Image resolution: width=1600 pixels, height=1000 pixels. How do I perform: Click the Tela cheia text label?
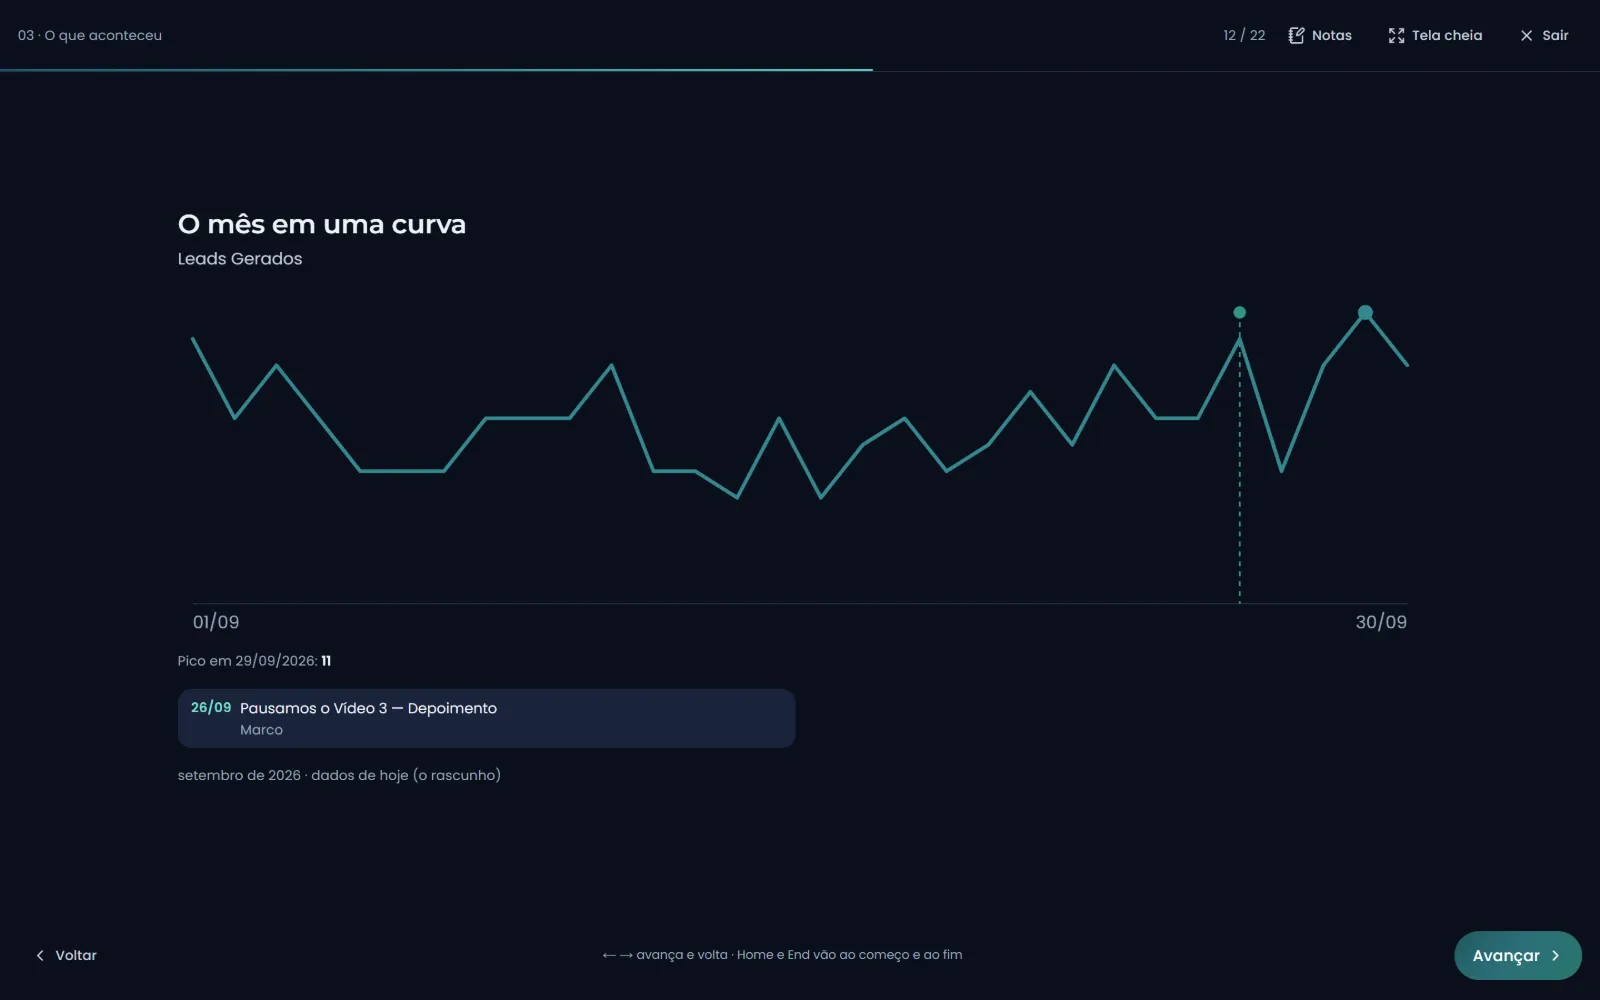pyautogui.click(x=1447, y=35)
